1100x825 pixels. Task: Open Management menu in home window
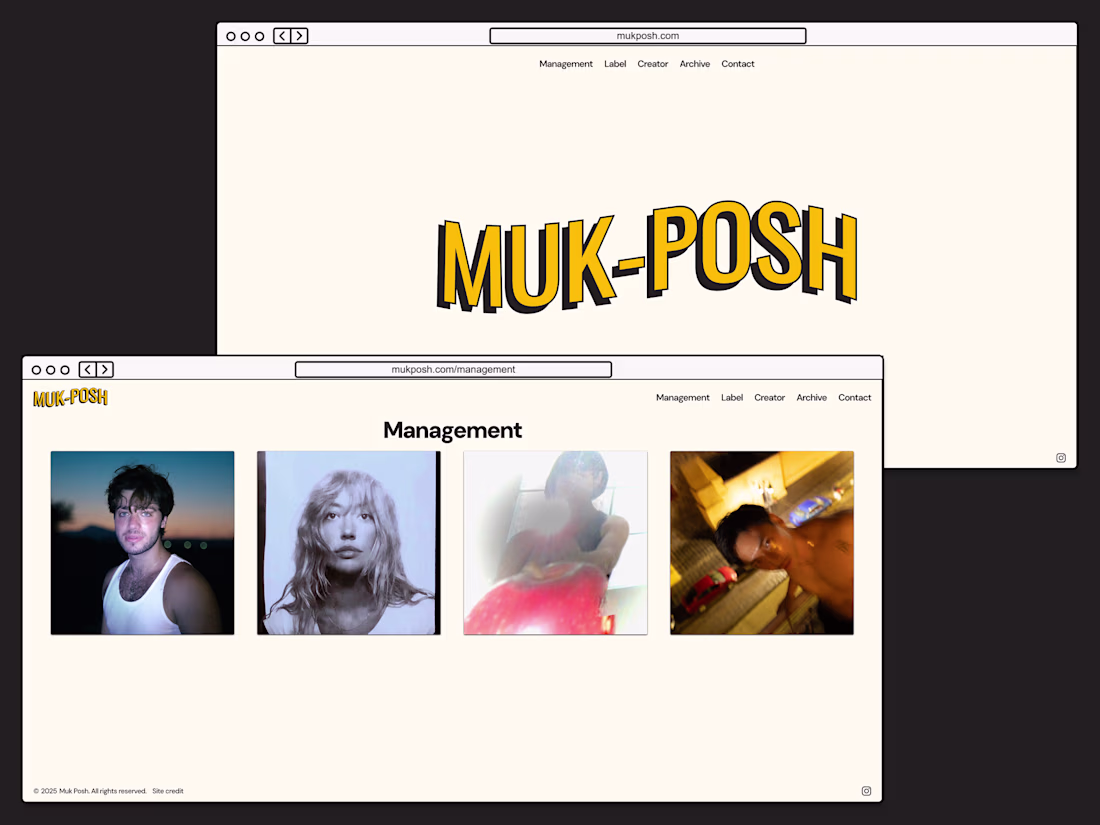click(565, 64)
